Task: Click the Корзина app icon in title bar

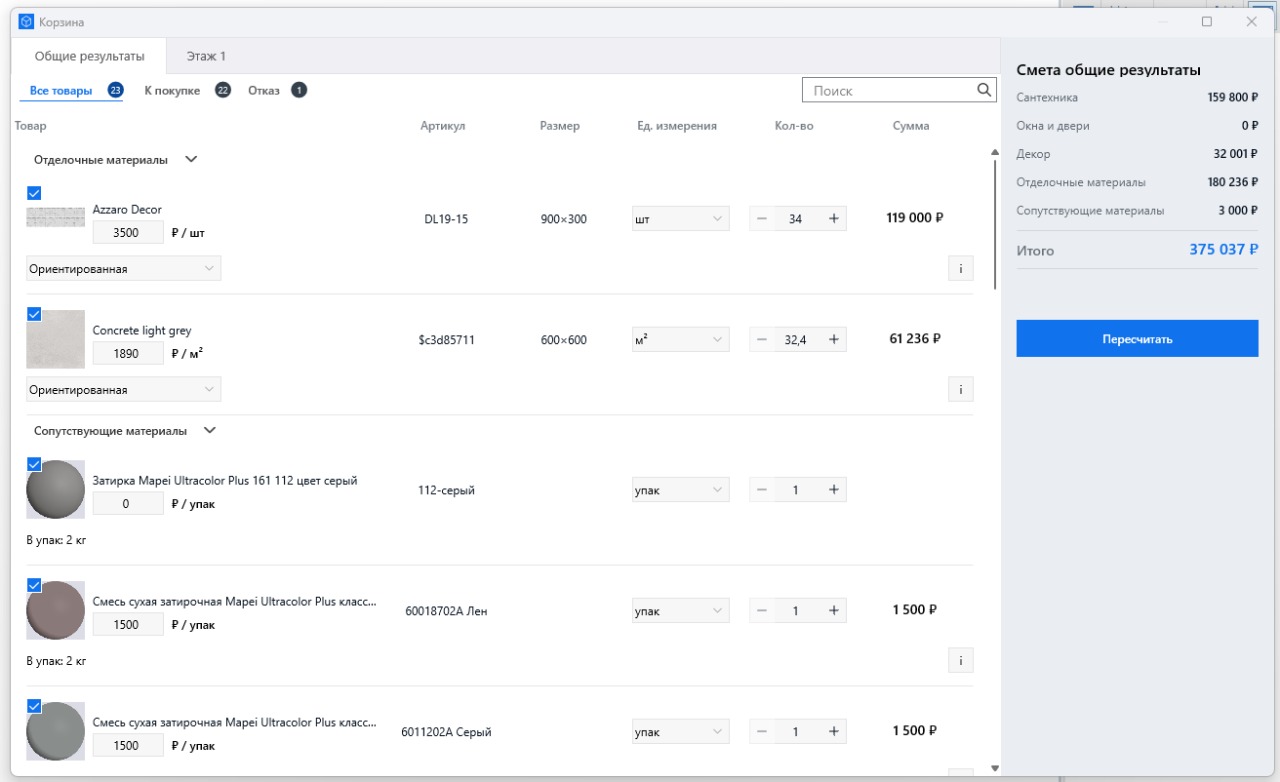Action: [27, 21]
